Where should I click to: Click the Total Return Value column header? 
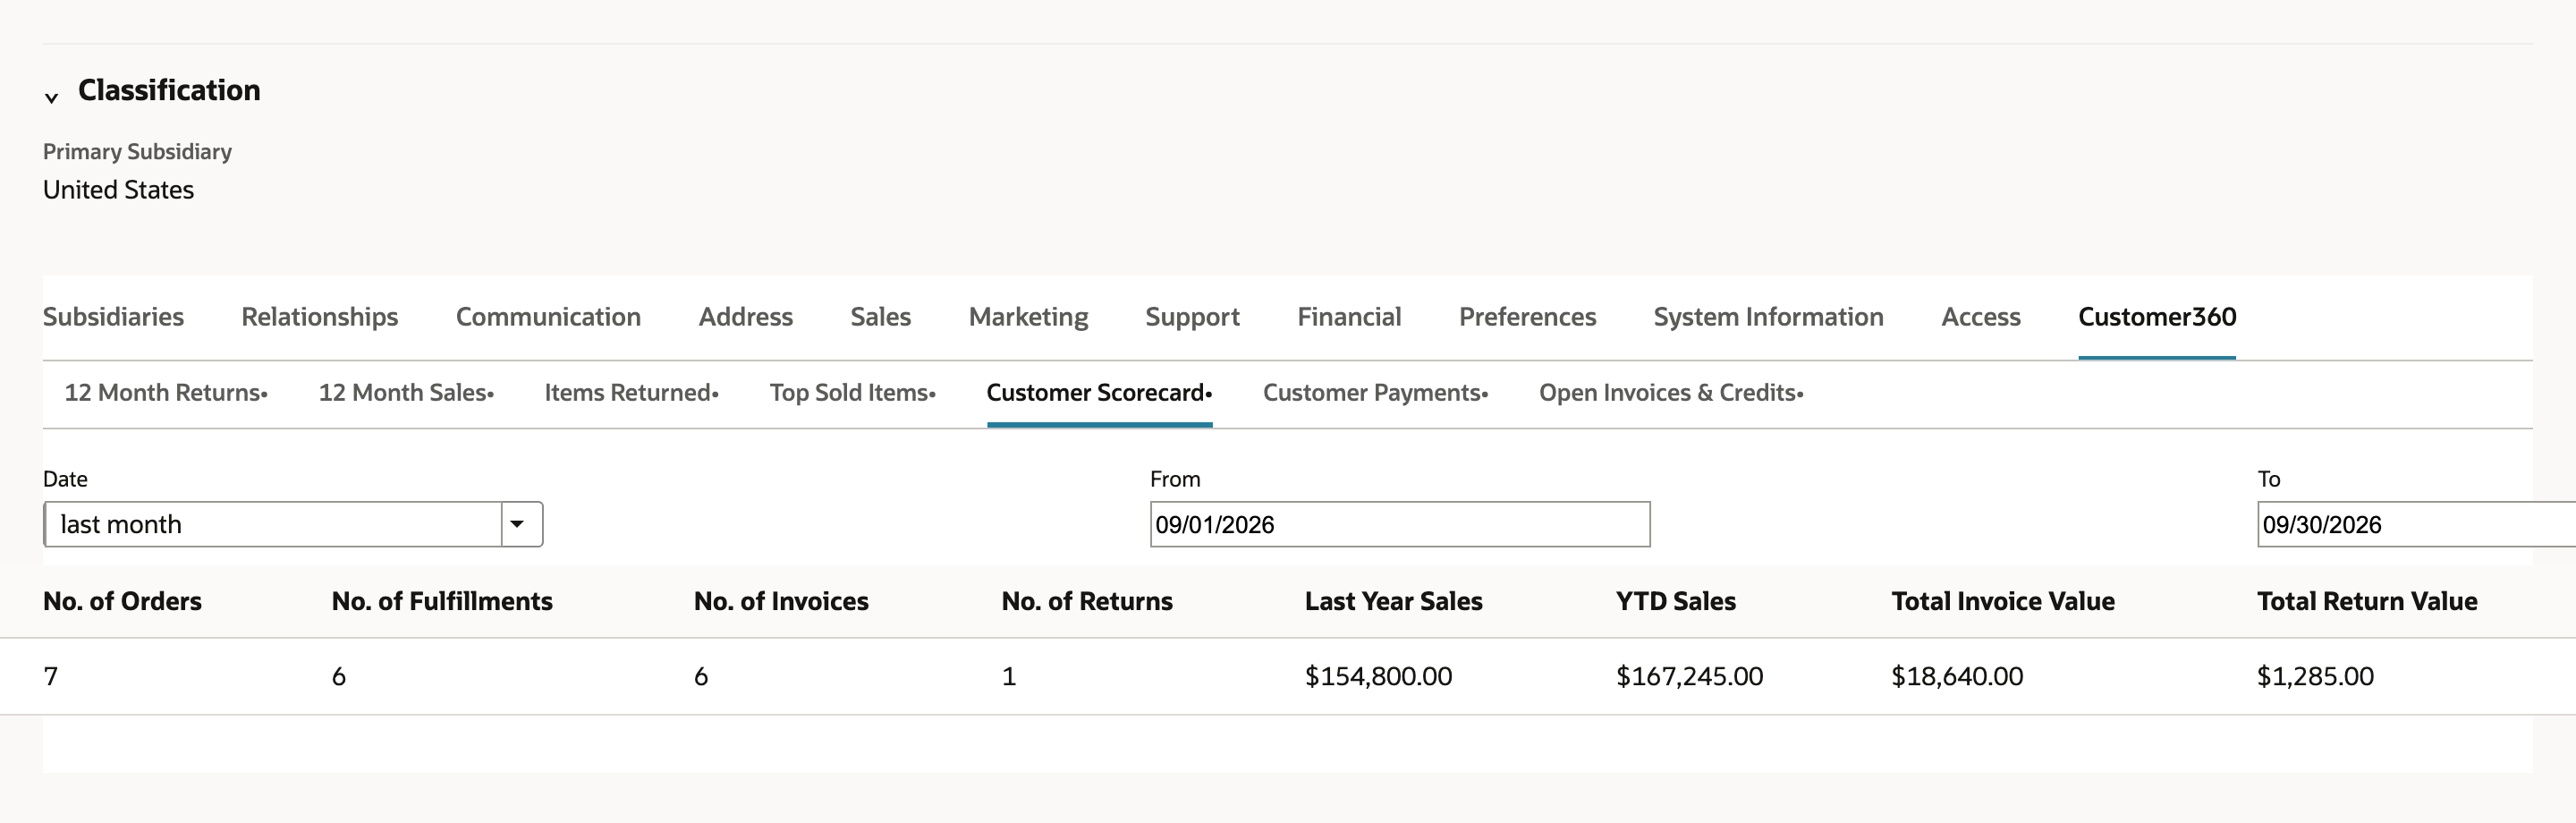click(2367, 601)
